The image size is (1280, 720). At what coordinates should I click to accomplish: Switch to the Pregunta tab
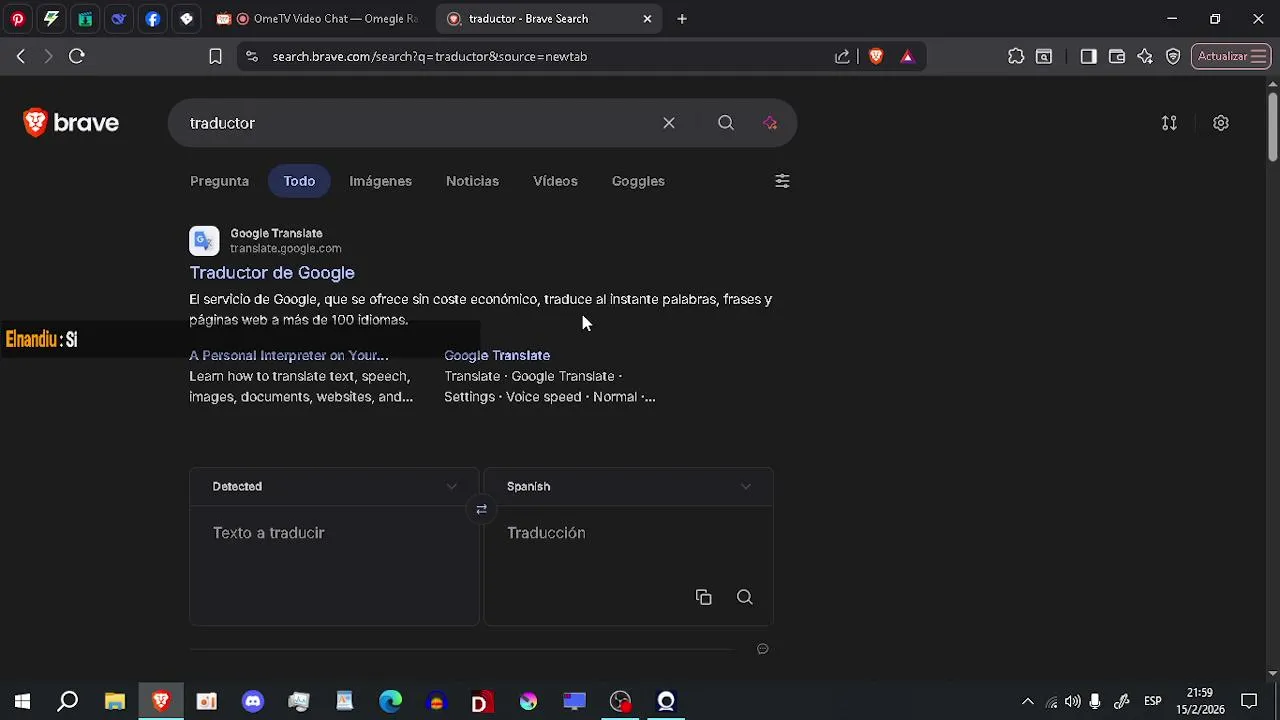(219, 181)
